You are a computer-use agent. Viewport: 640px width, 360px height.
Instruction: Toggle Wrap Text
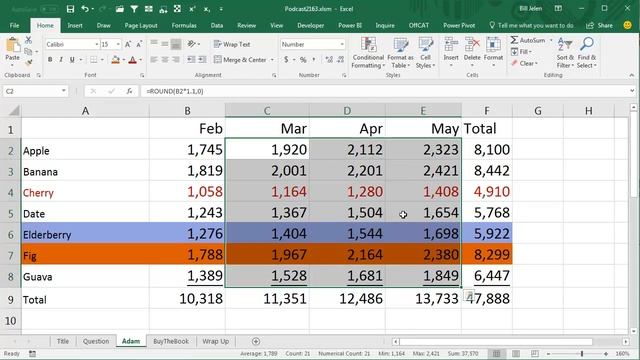pos(232,44)
